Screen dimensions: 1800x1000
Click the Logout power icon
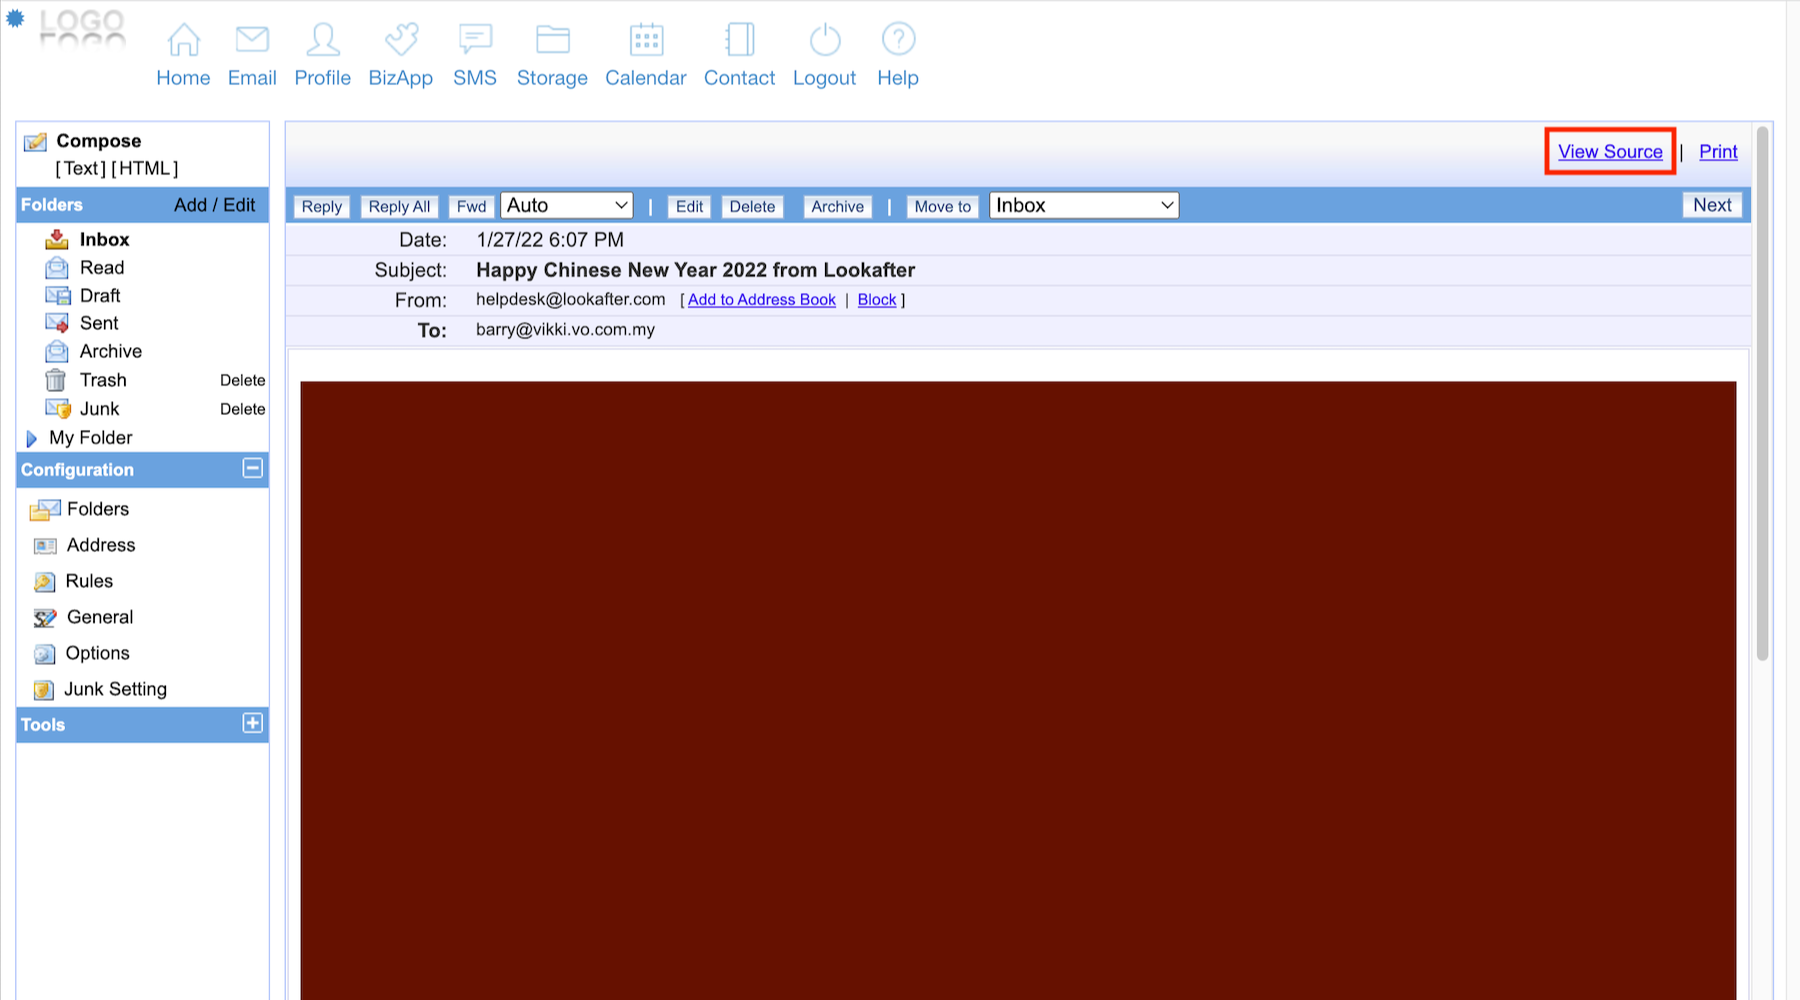(x=824, y=40)
